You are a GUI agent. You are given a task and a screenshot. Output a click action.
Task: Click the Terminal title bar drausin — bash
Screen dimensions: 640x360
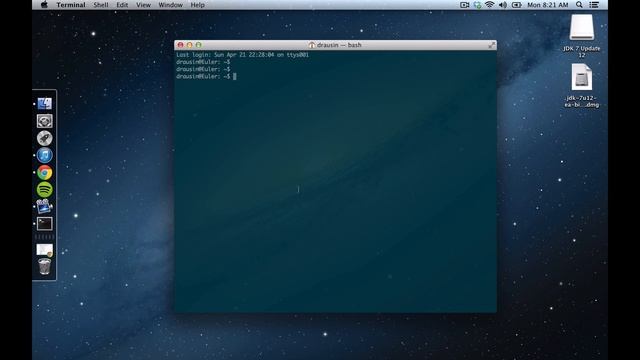(339, 45)
